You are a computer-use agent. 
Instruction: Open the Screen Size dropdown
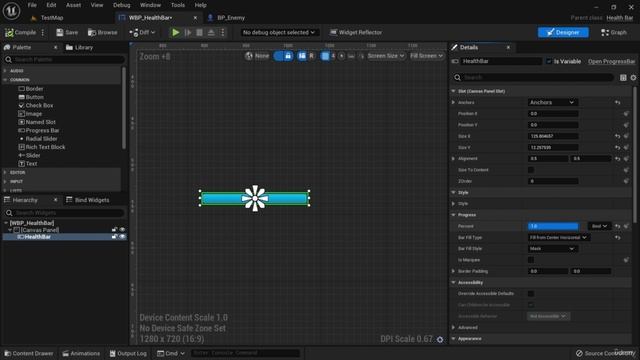(386, 56)
